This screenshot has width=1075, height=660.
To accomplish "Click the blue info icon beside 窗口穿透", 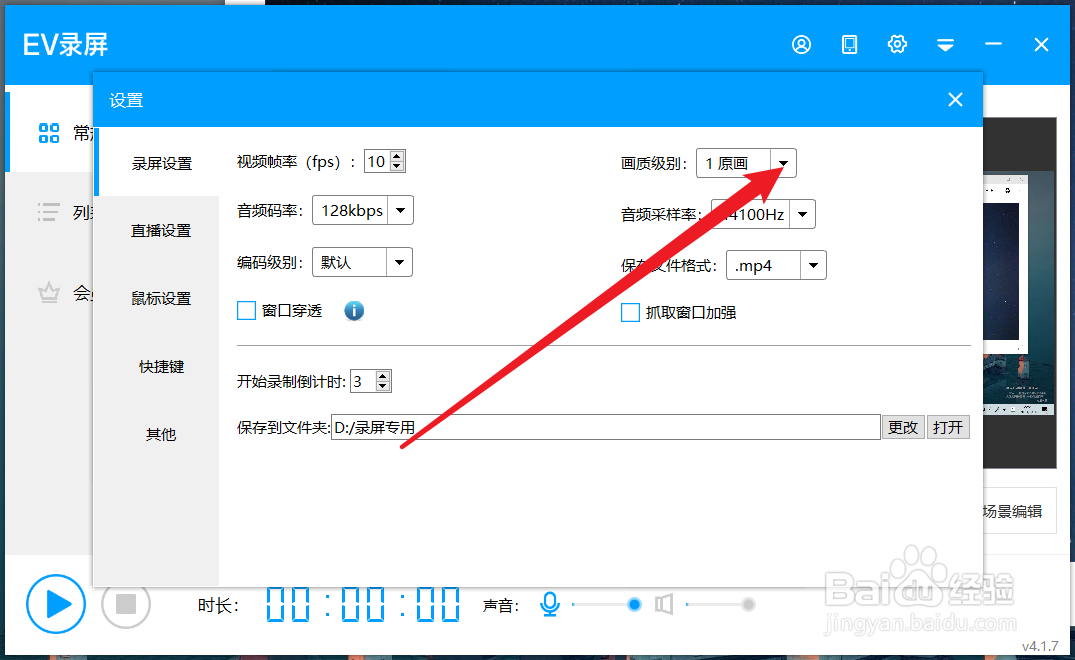I will pos(354,311).
